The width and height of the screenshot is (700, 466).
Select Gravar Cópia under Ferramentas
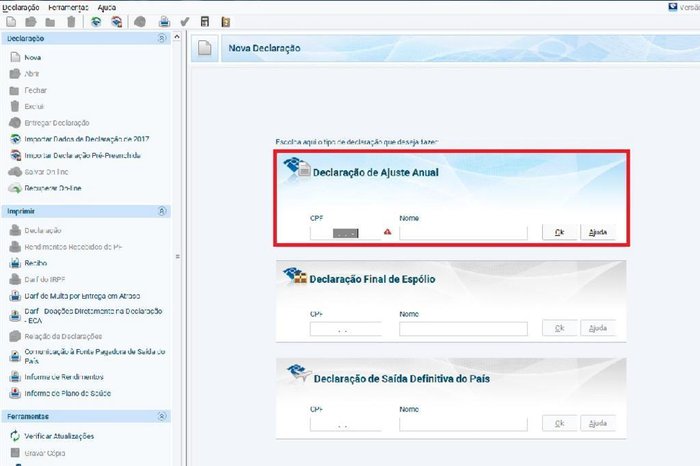pyautogui.click(x=45, y=453)
